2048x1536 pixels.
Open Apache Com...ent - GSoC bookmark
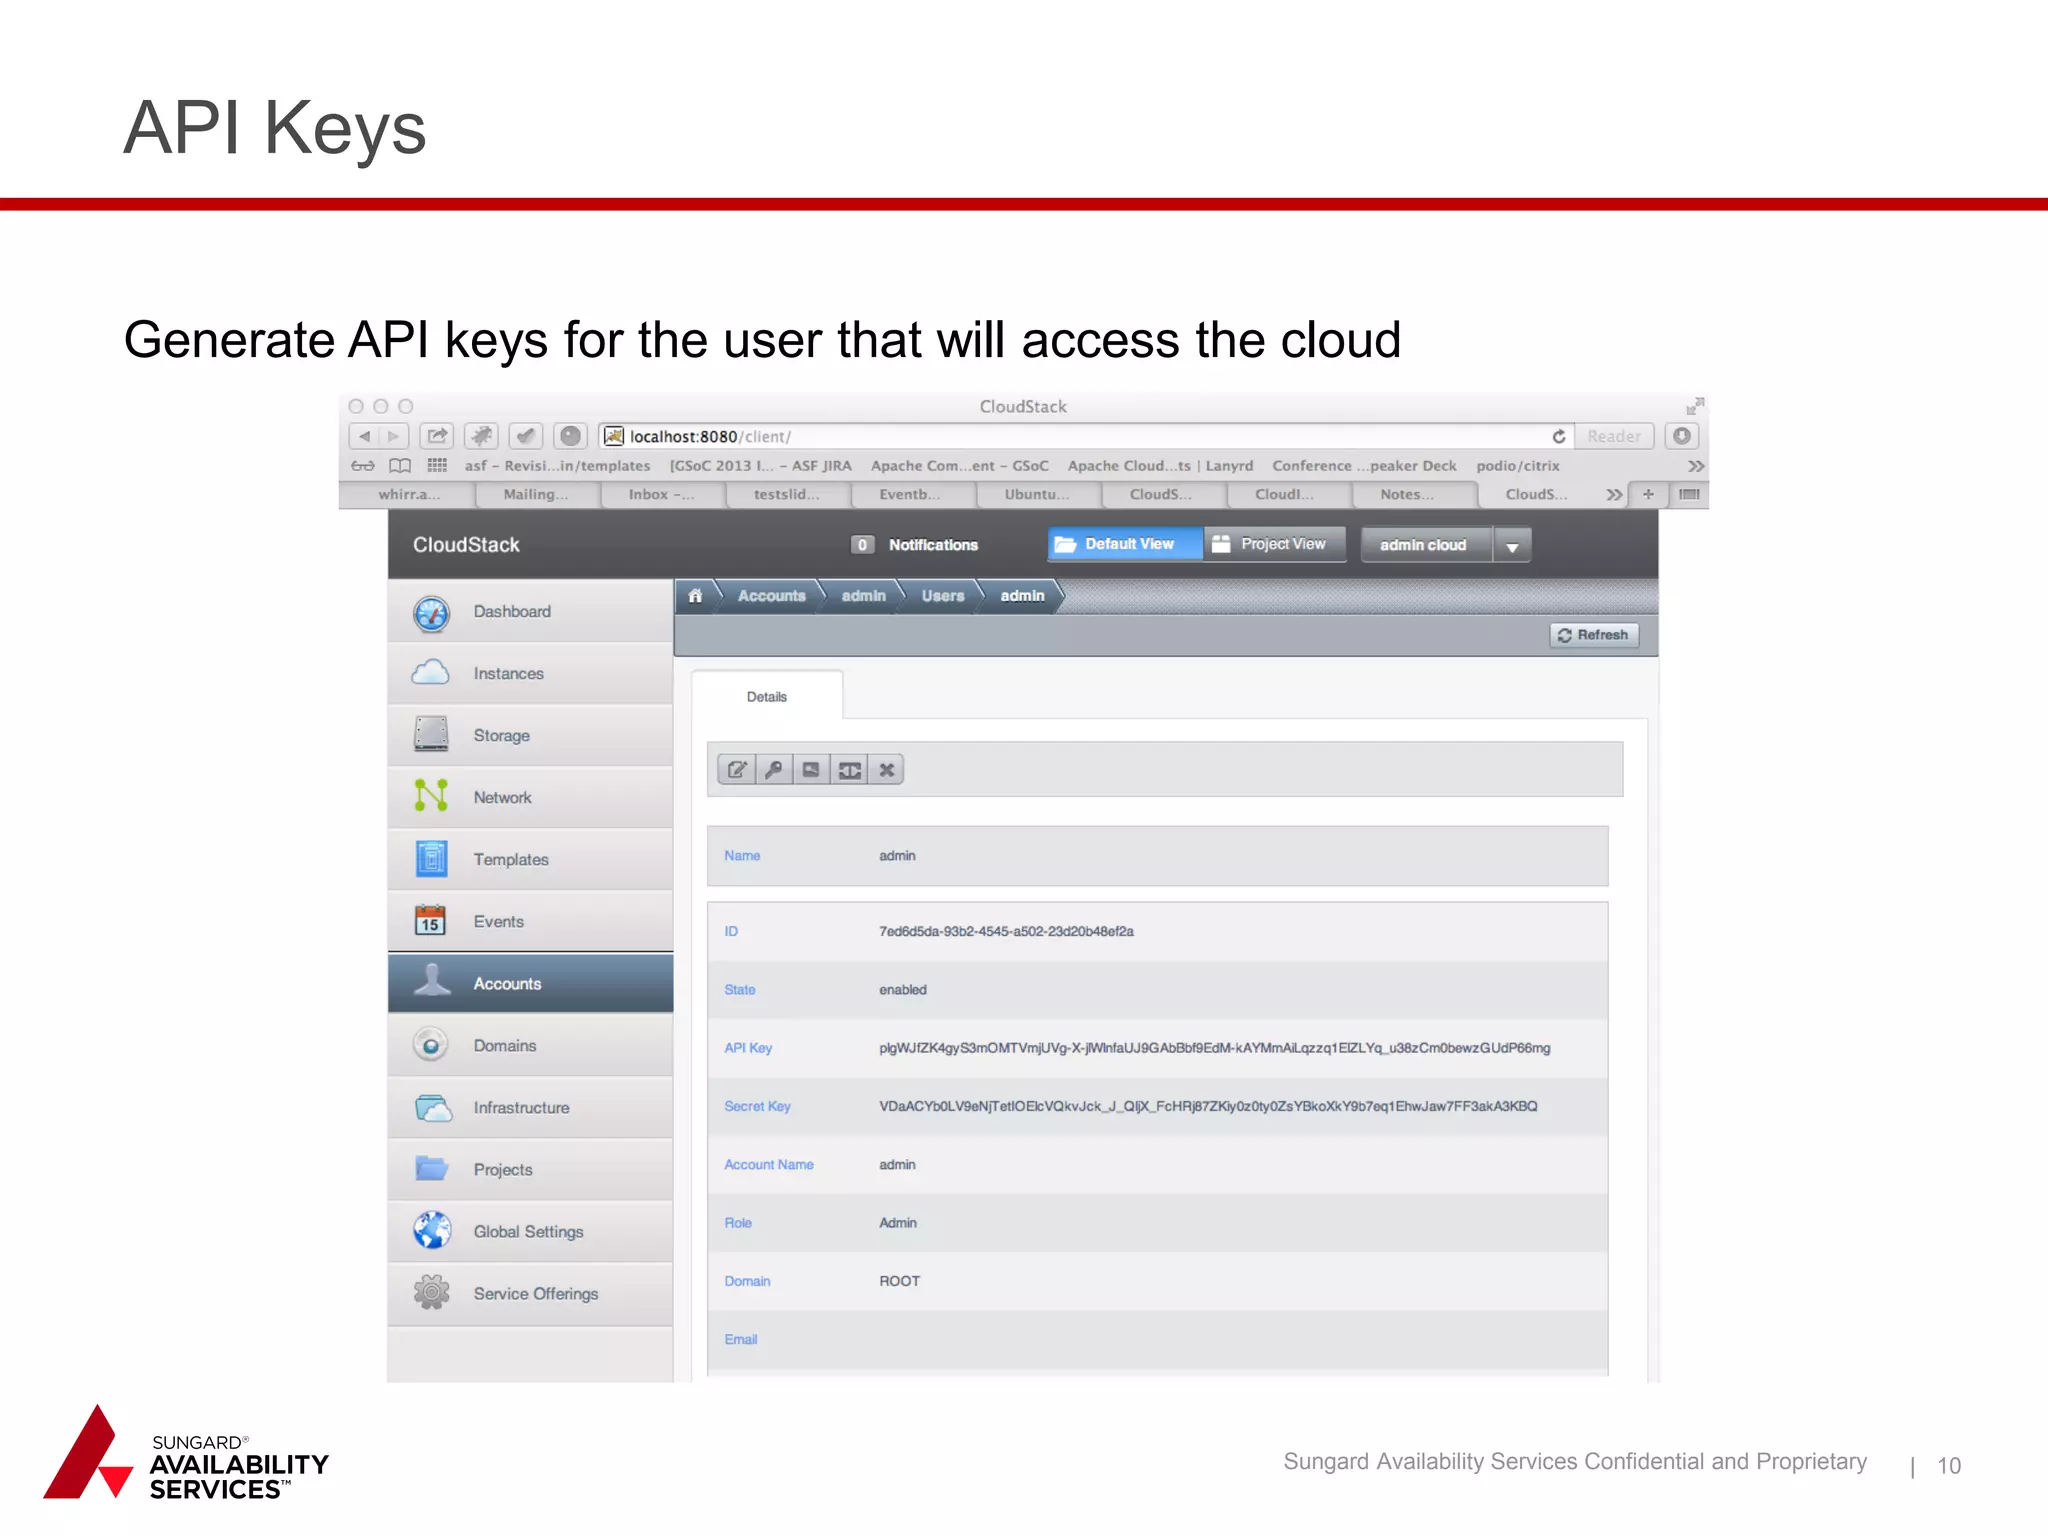tap(959, 466)
